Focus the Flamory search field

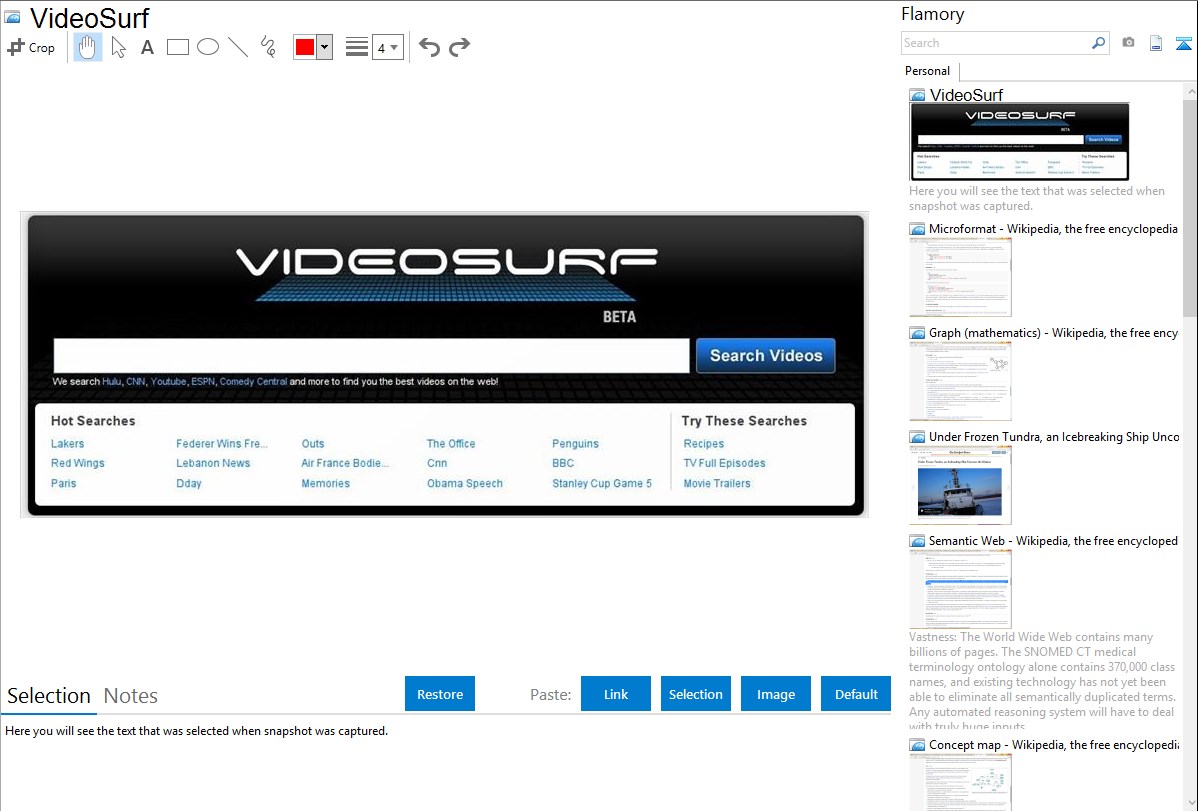tap(996, 43)
